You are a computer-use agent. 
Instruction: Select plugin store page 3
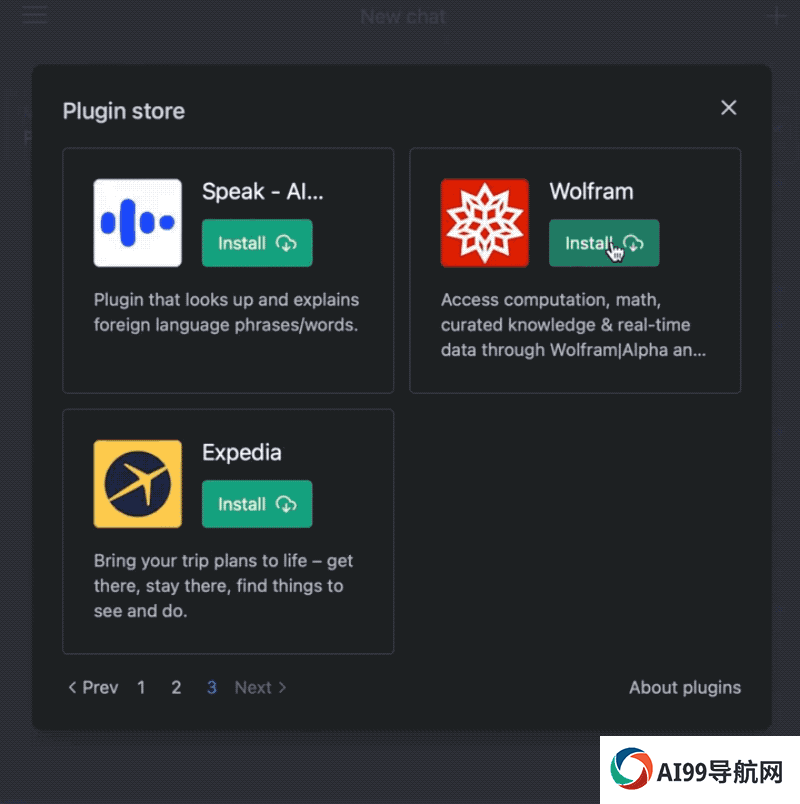point(211,687)
